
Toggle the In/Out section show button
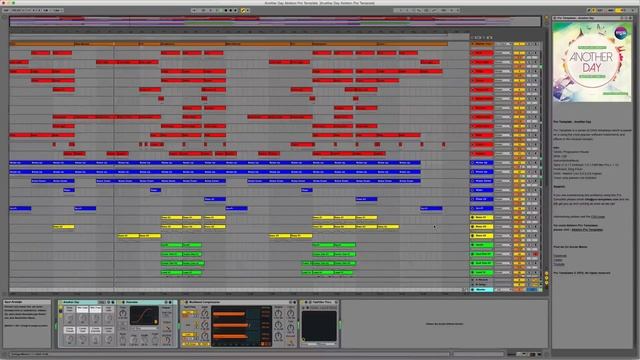[547, 273]
